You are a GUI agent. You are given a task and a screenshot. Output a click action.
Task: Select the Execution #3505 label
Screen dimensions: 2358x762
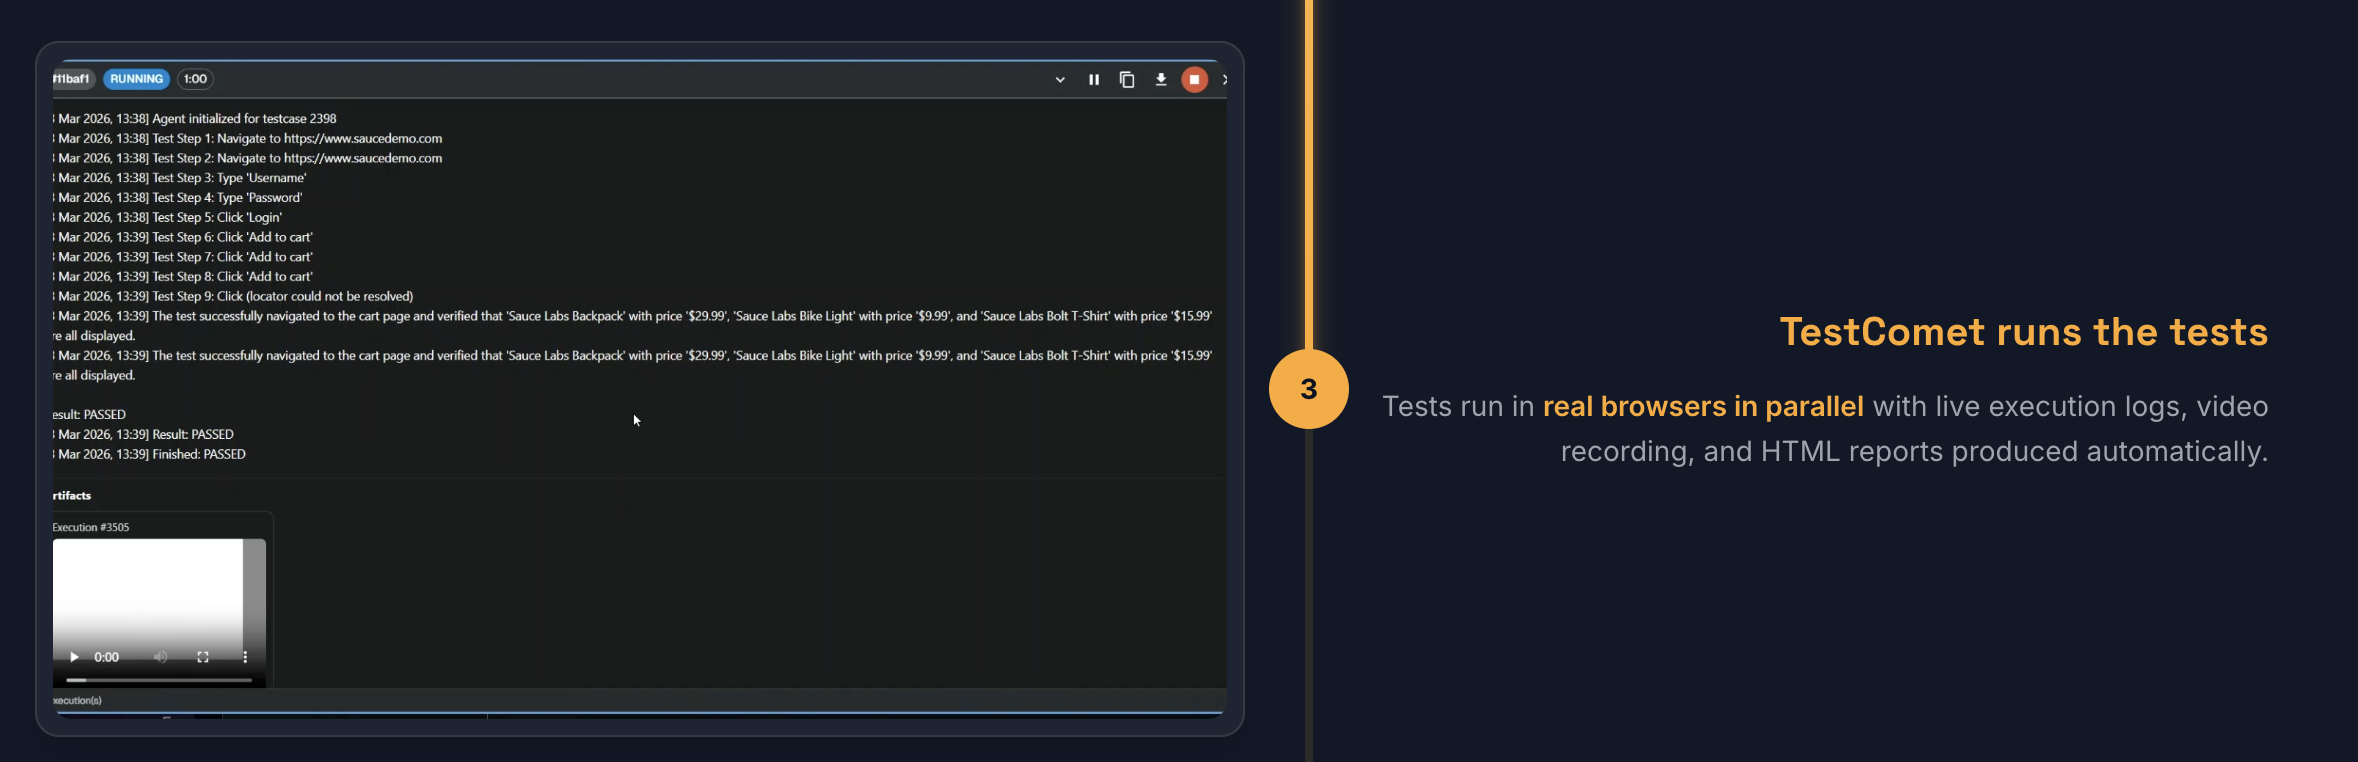pos(91,527)
